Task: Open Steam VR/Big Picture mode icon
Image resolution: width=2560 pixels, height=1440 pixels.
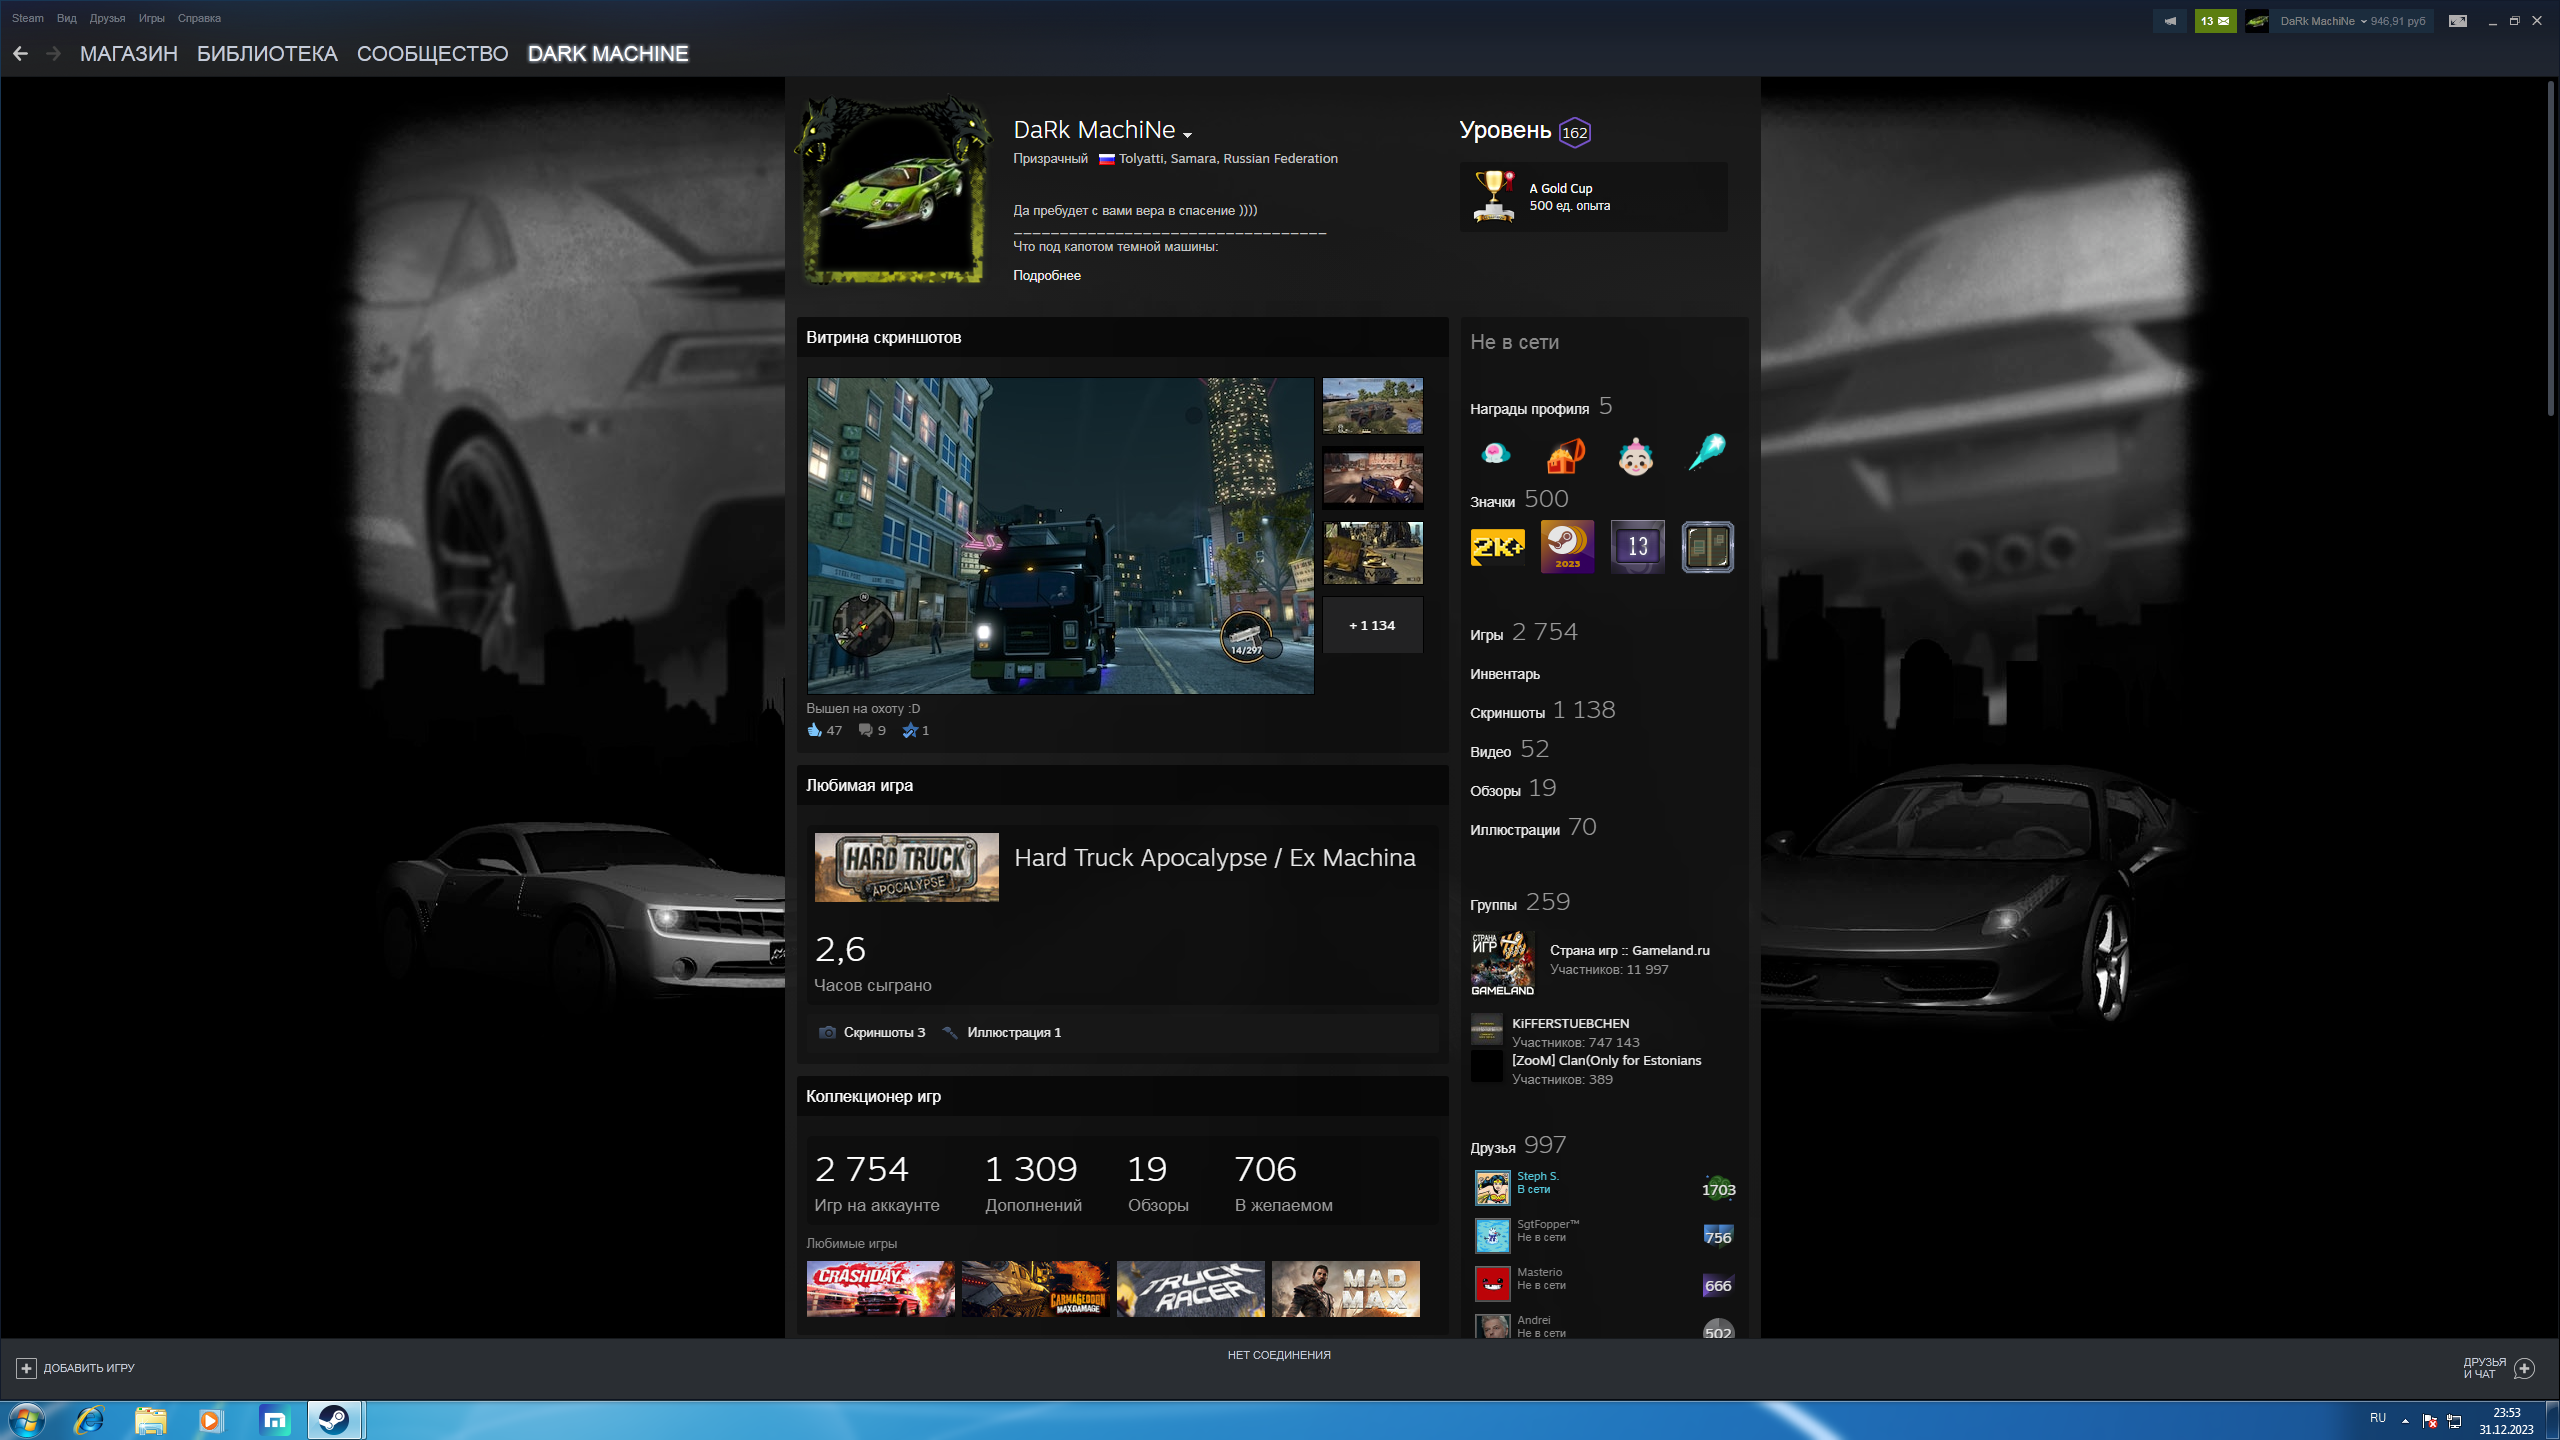Action: [2457, 21]
